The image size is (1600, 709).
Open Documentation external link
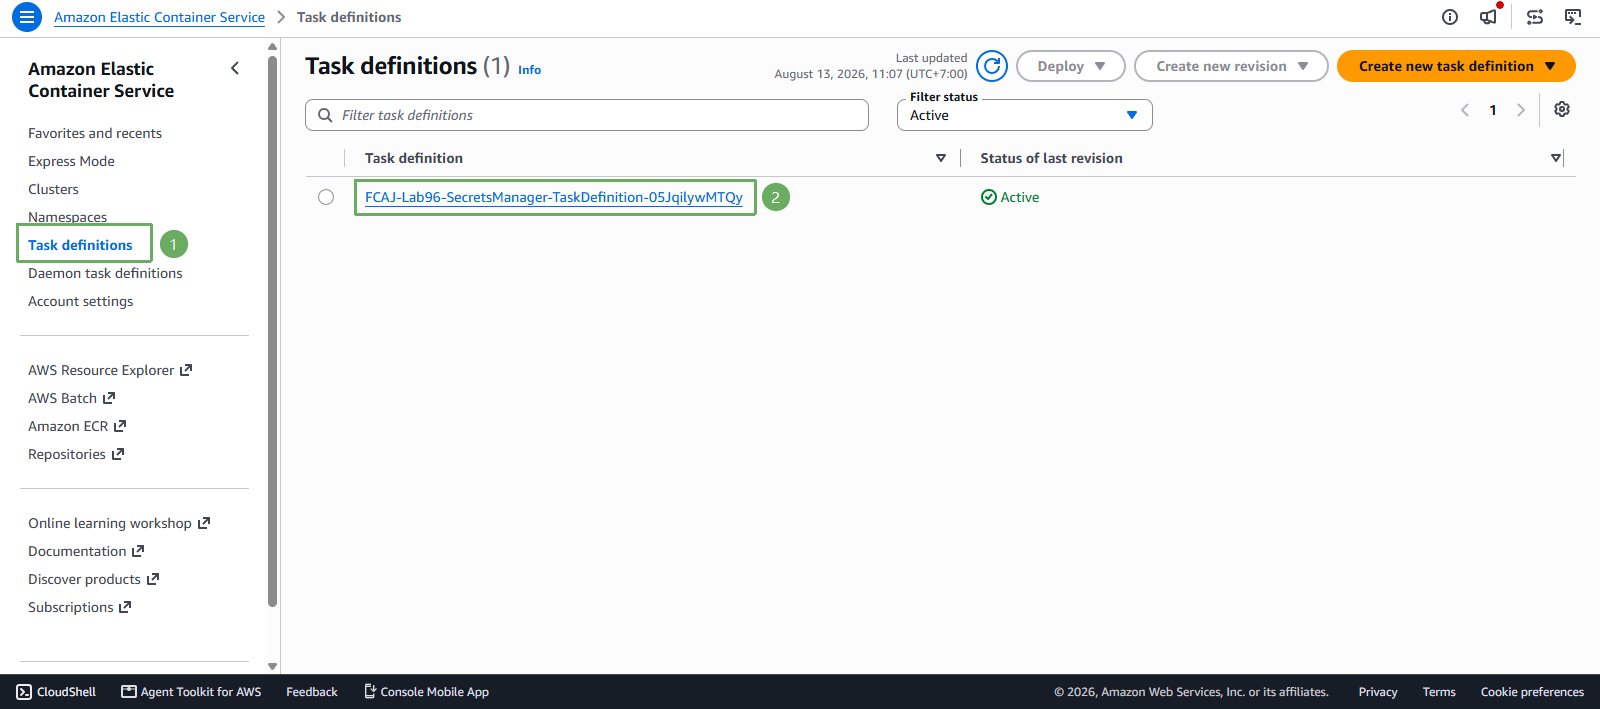86,551
